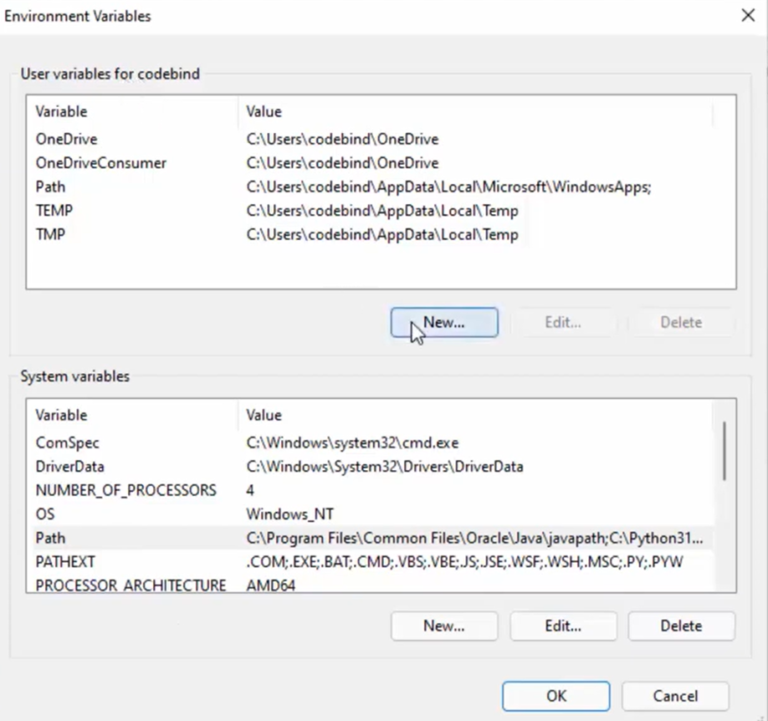Click Delete under System variables
The image size is (768, 721).
[x=681, y=626]
